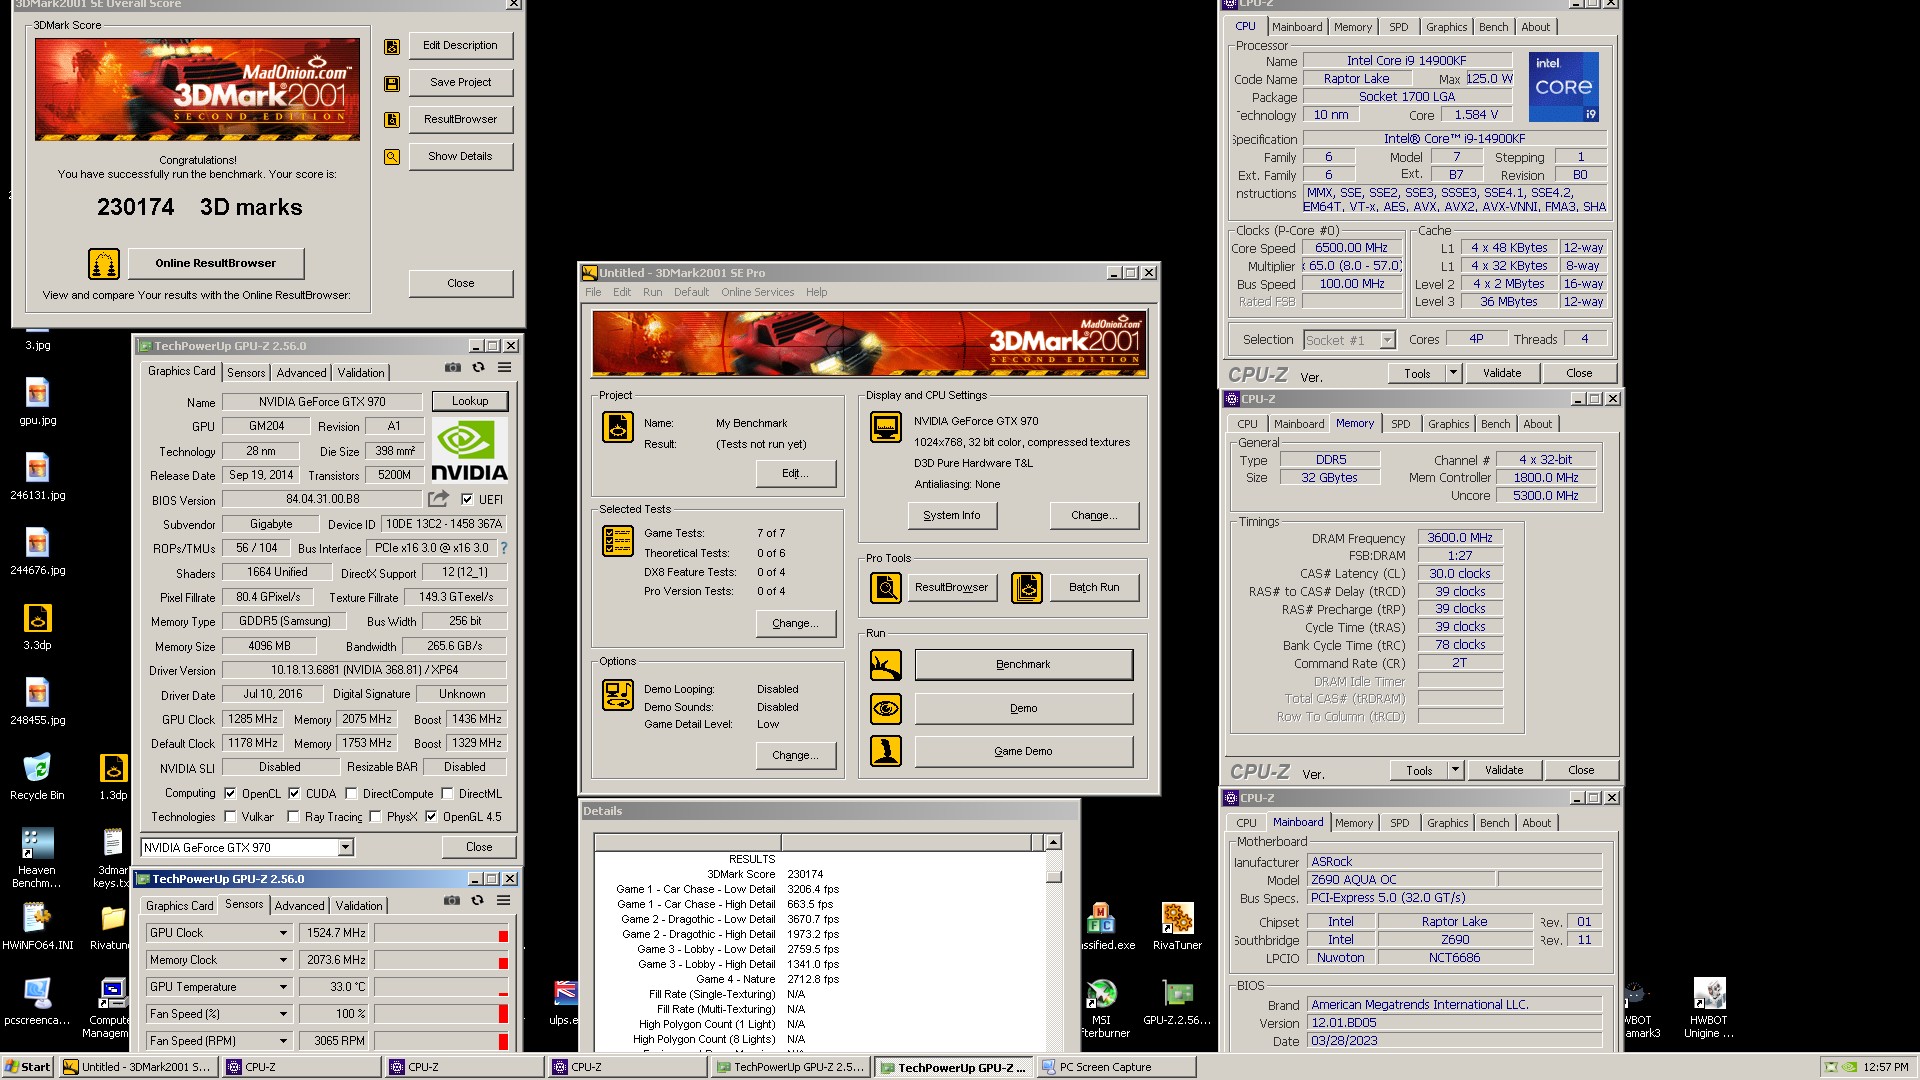
Task: Click Bus Interface question mark icon
Action: coord(504,548)
